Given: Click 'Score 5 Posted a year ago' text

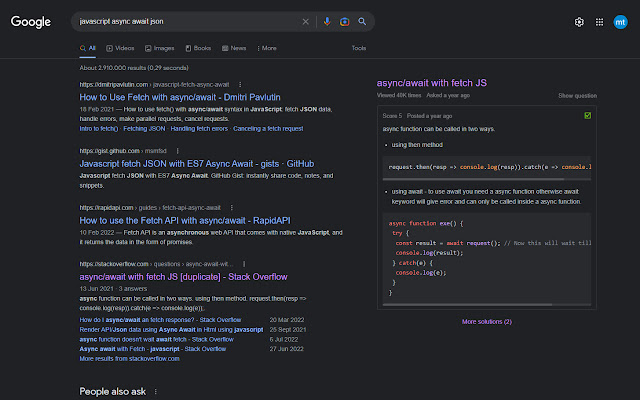Looking at the screenshot, I should 417,116.
